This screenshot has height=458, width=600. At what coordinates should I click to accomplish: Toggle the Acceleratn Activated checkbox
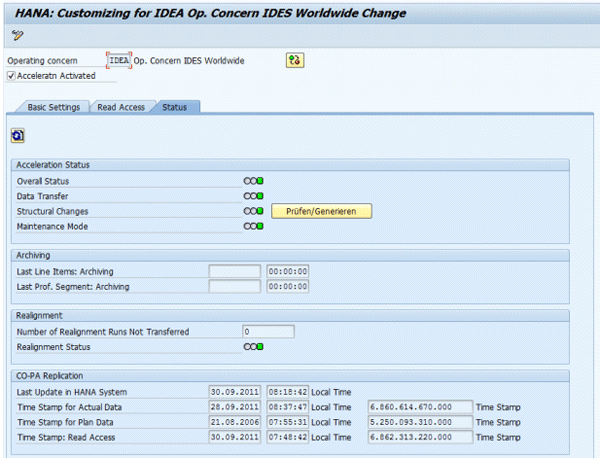point(12,76)
